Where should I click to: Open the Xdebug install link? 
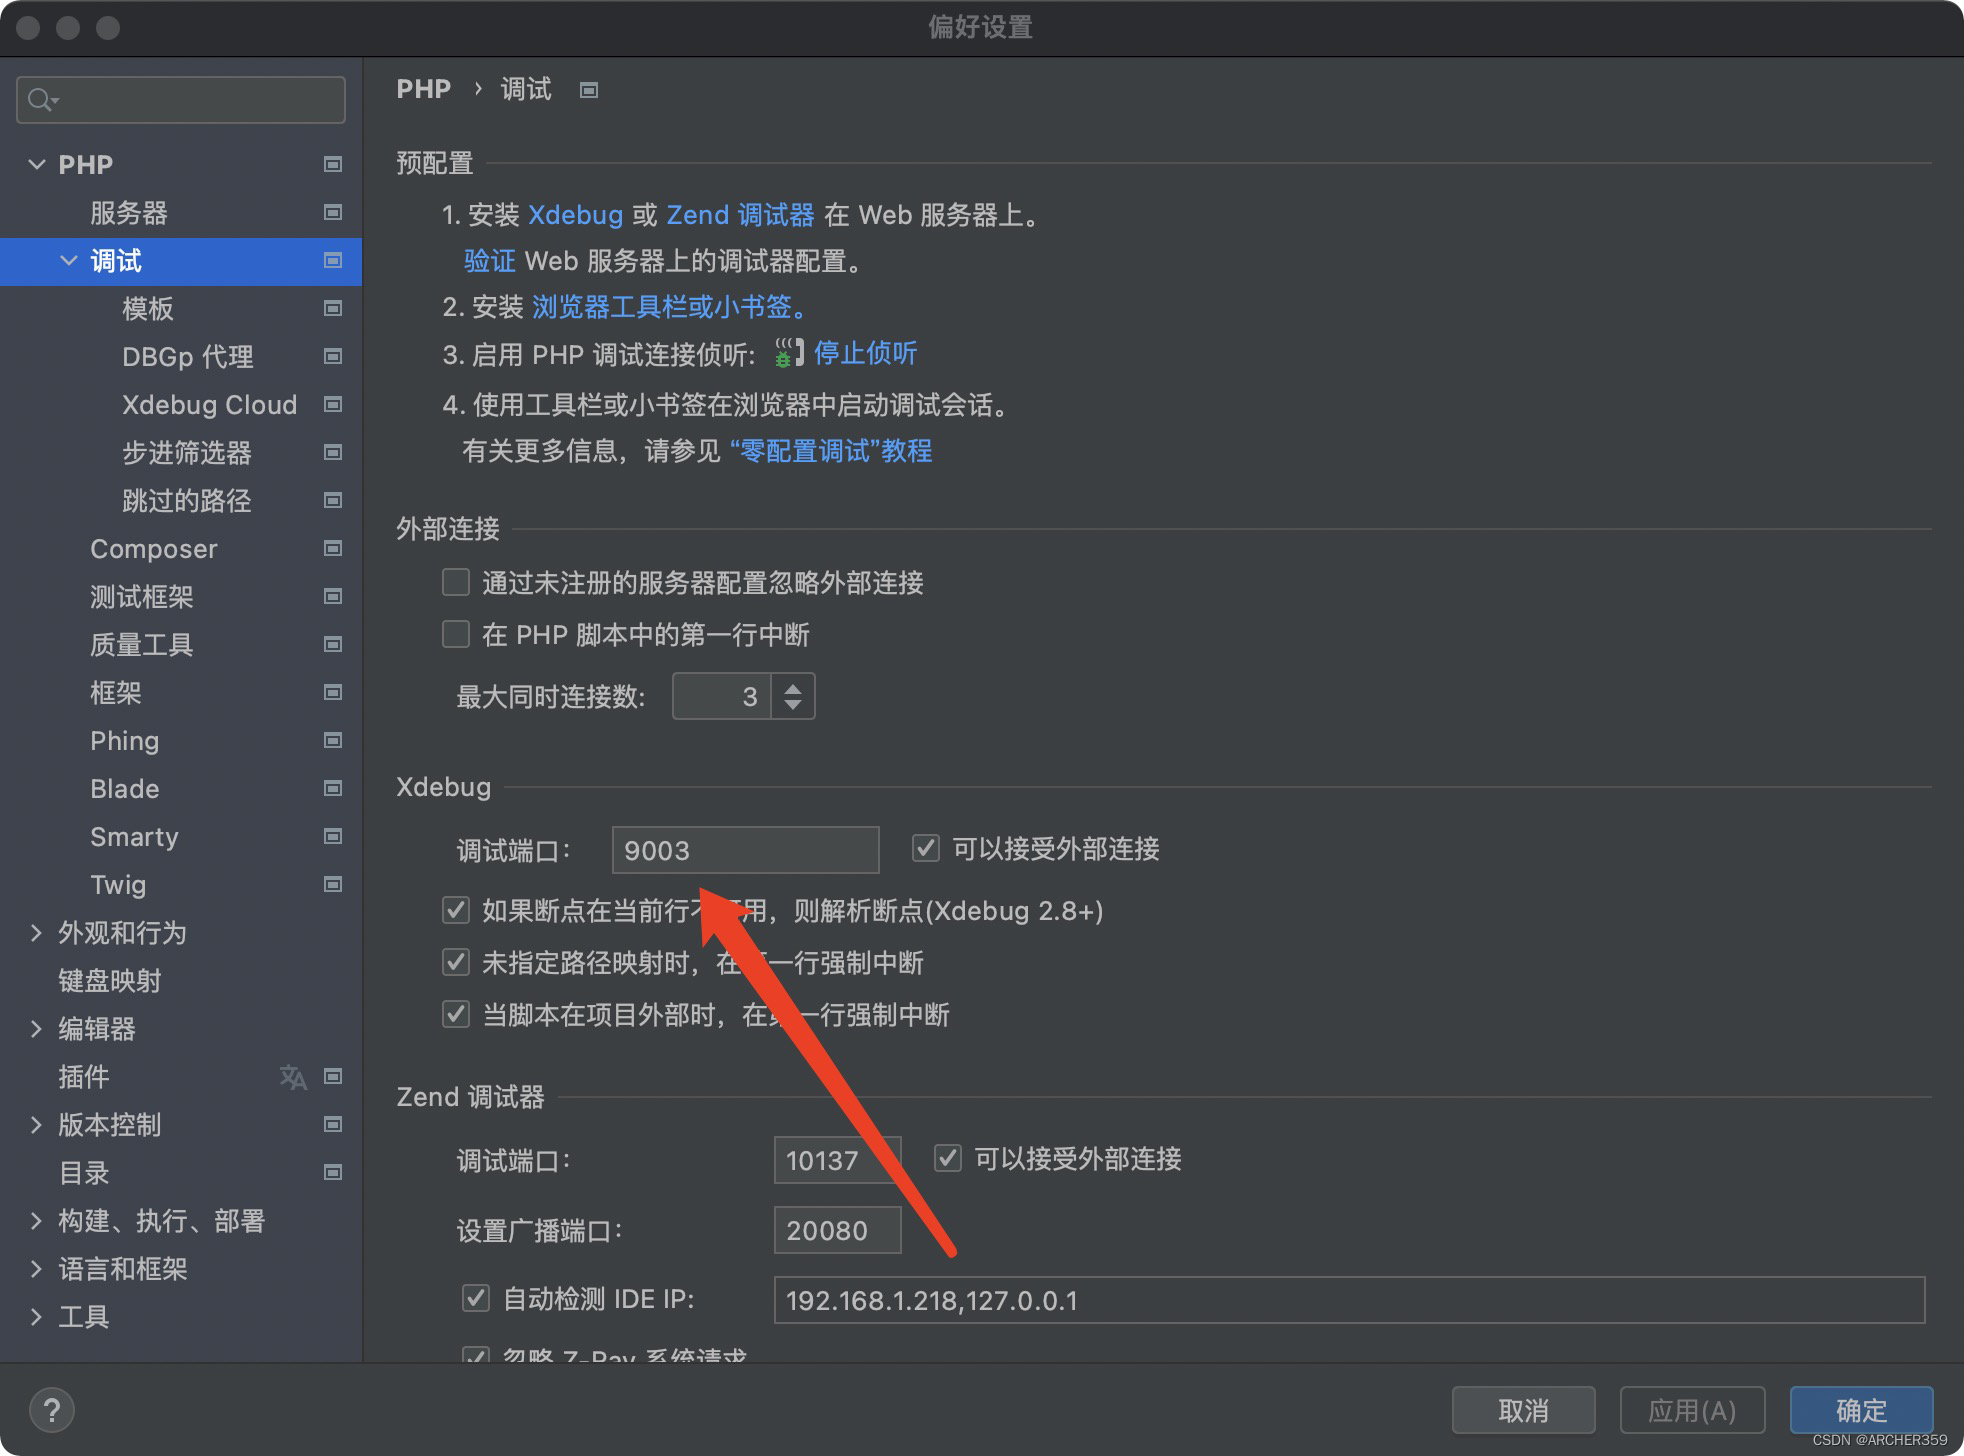click(x=575, y=215)
